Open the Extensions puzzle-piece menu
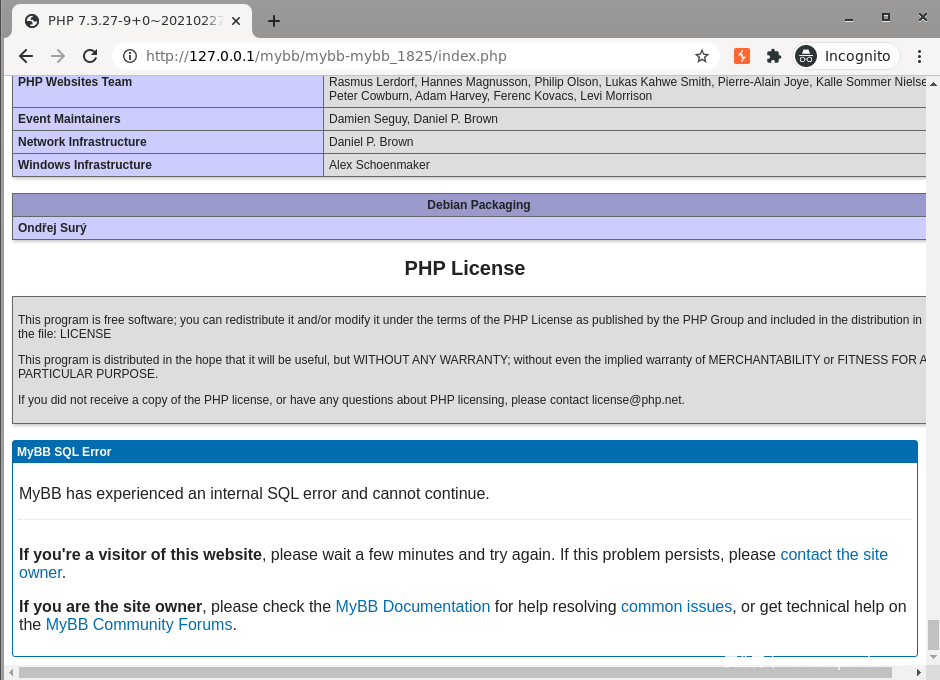This screenshot has width=940, height=680. 773,56
